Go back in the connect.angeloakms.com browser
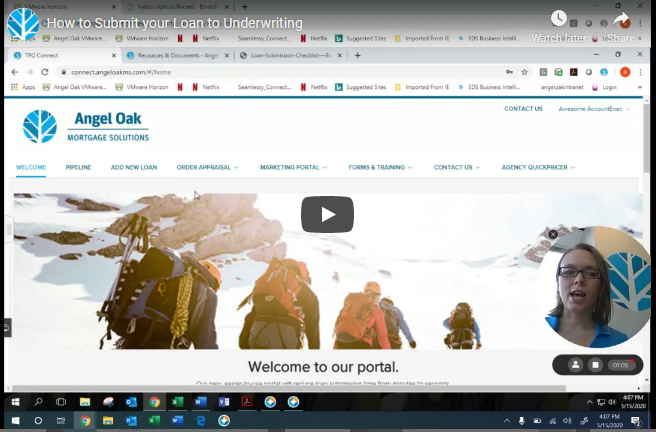656x432 pixels. click(15, 72)
